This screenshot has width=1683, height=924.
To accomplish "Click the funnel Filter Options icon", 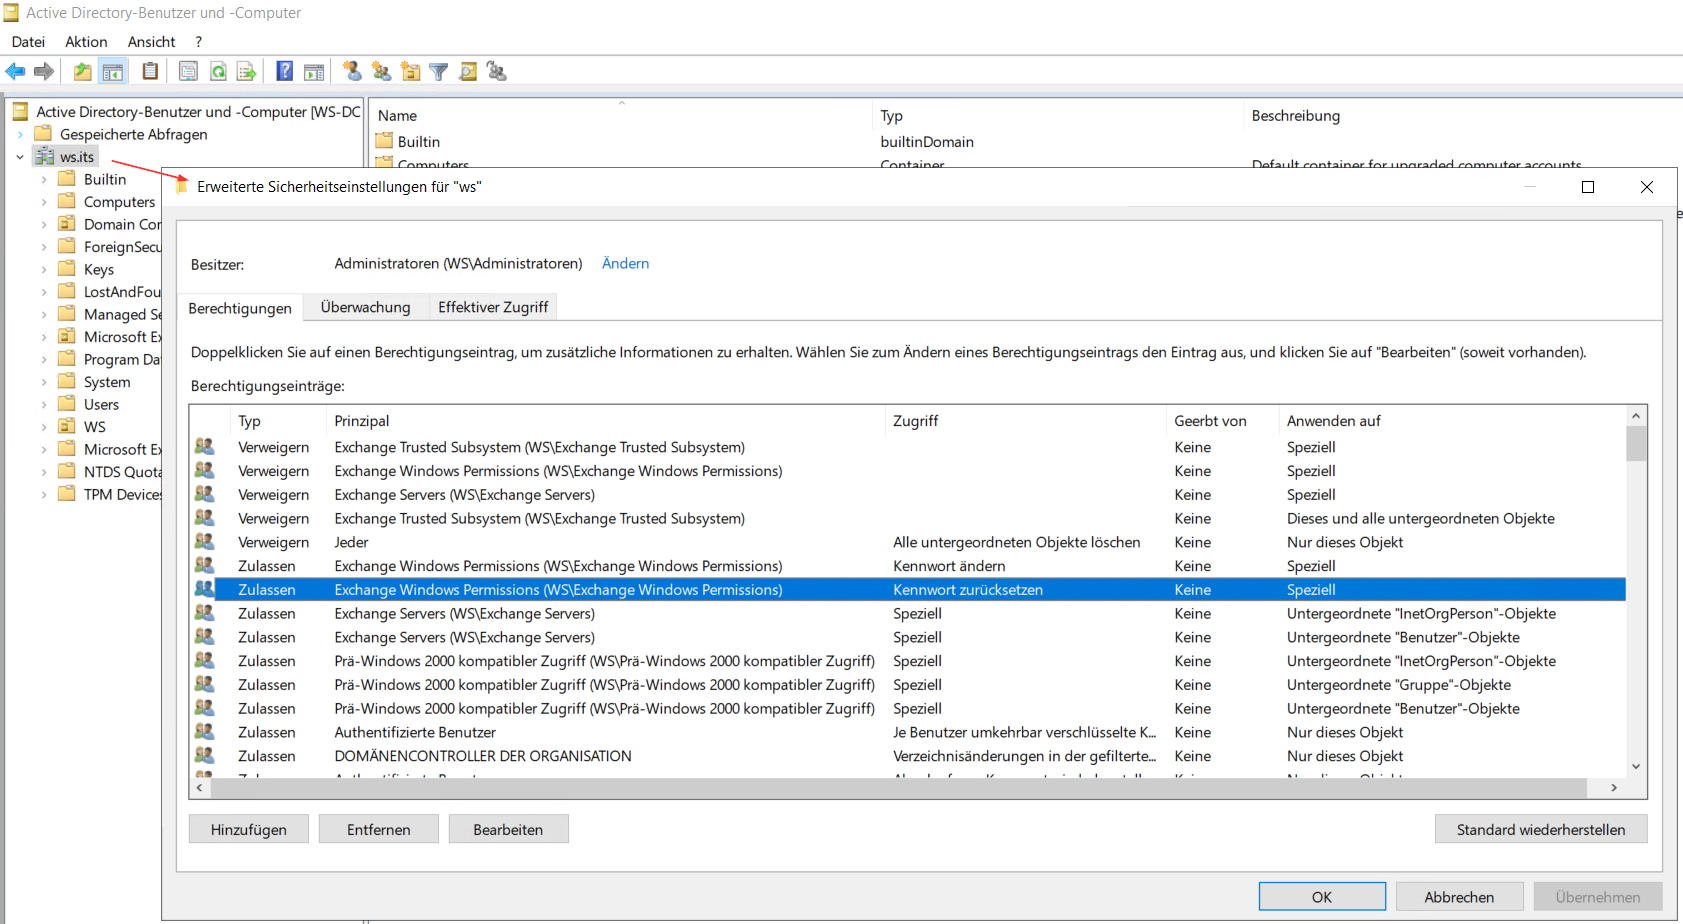I will point(438,71).
